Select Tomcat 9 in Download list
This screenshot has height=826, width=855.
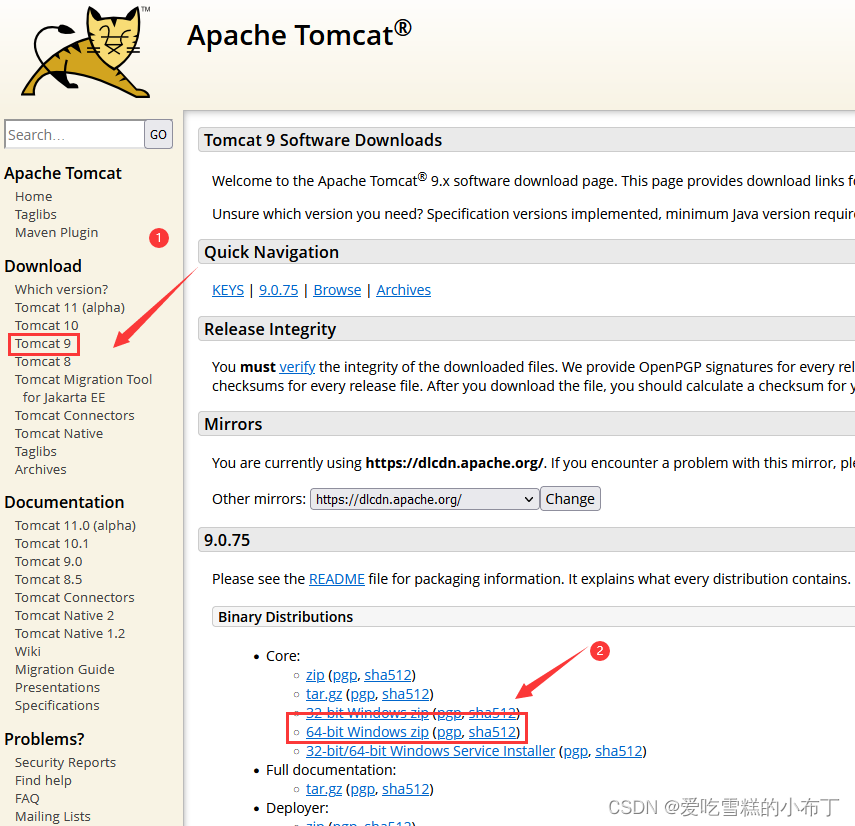[x=43, y=343]
